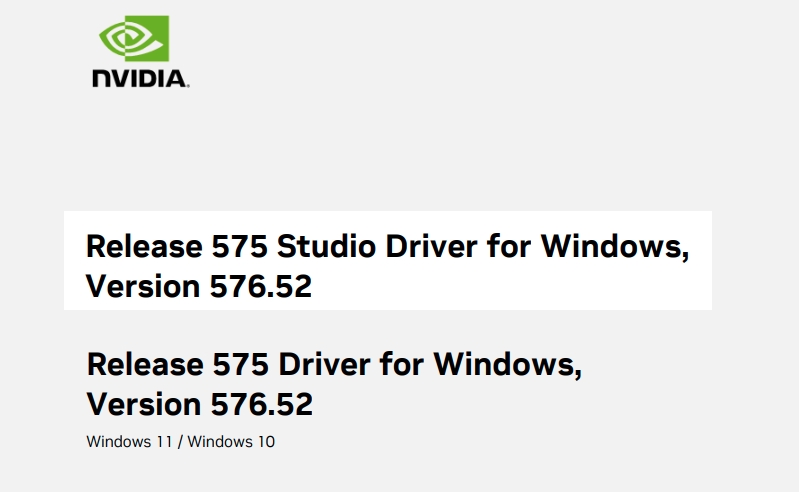Click the word "Studio" in highlighted heading
The height and width of the screenshot is (492, 799).
coord(326,247)
